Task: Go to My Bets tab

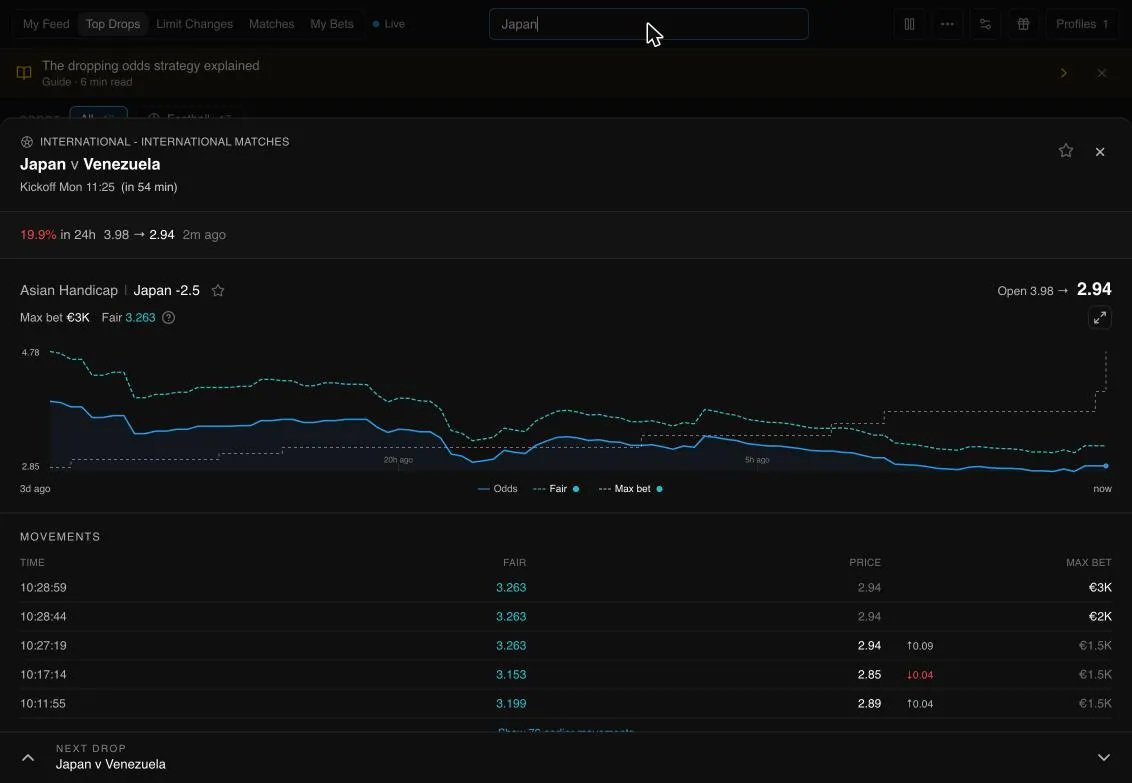Action: (x=332, y=24)
